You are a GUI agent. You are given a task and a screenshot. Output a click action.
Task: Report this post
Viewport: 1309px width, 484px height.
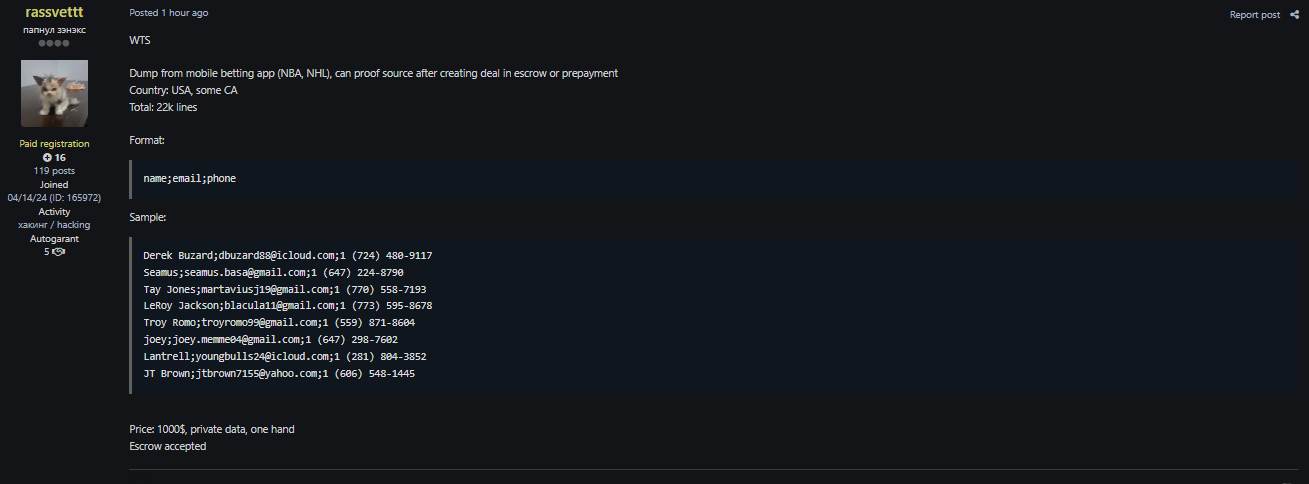[x=1254, y=15]
